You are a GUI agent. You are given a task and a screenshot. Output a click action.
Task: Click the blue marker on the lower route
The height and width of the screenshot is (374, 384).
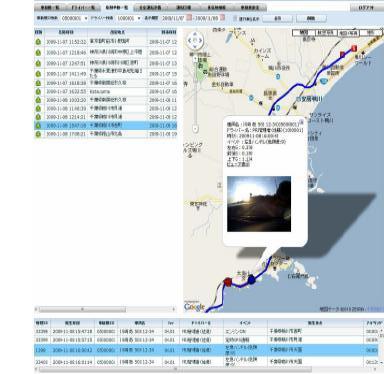tap(251, 279)
